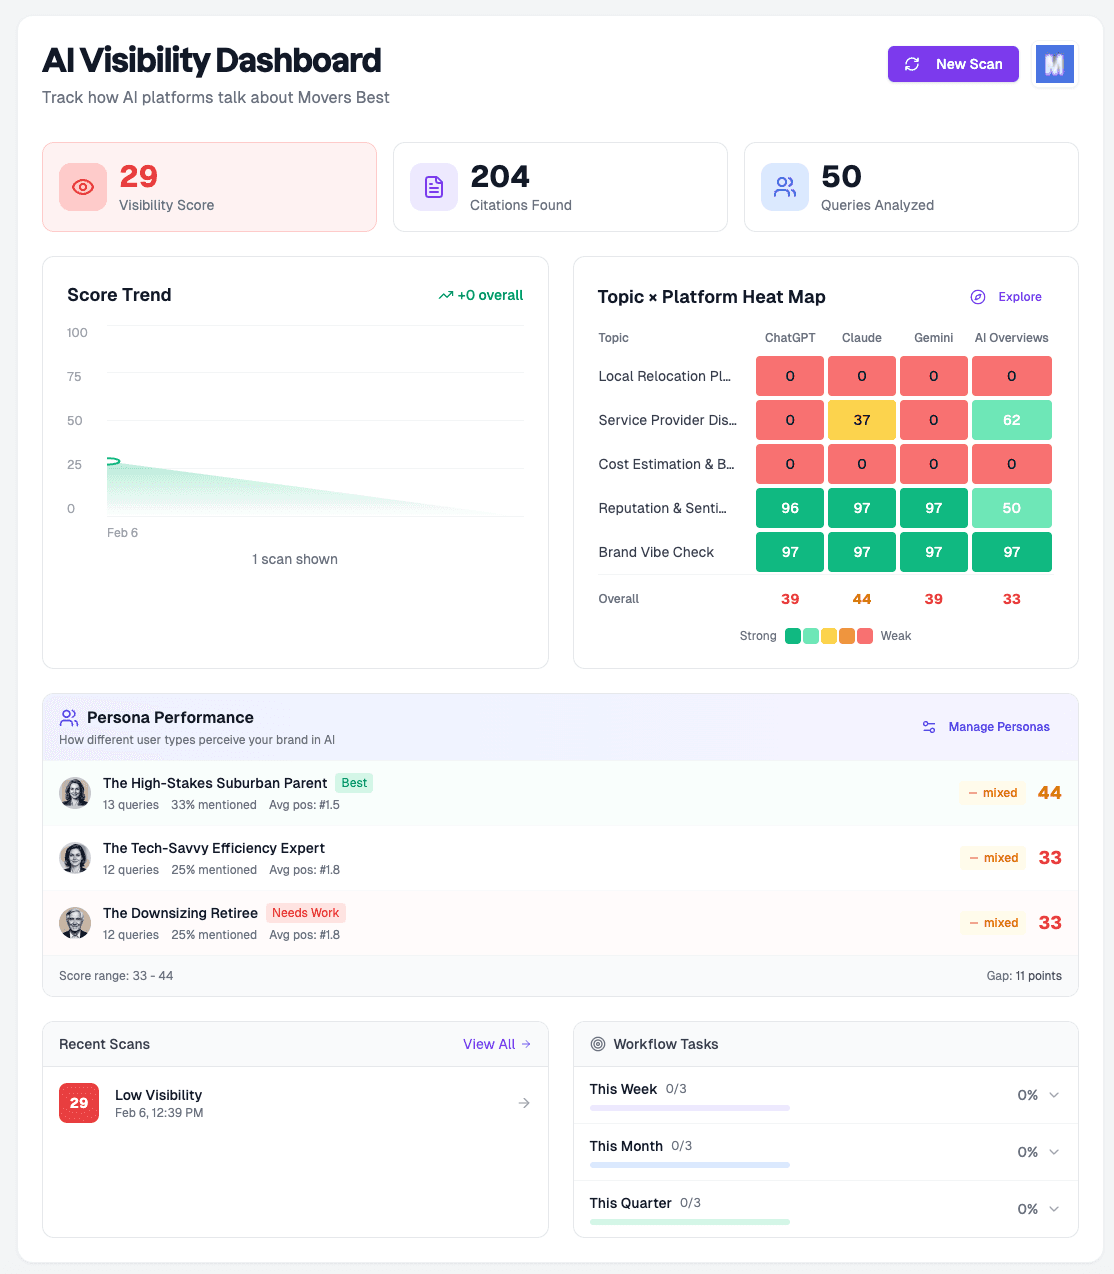Click the people icon on Queries Analyzed card
Screen dimensions: 1114x1274
tap(784, 187)
